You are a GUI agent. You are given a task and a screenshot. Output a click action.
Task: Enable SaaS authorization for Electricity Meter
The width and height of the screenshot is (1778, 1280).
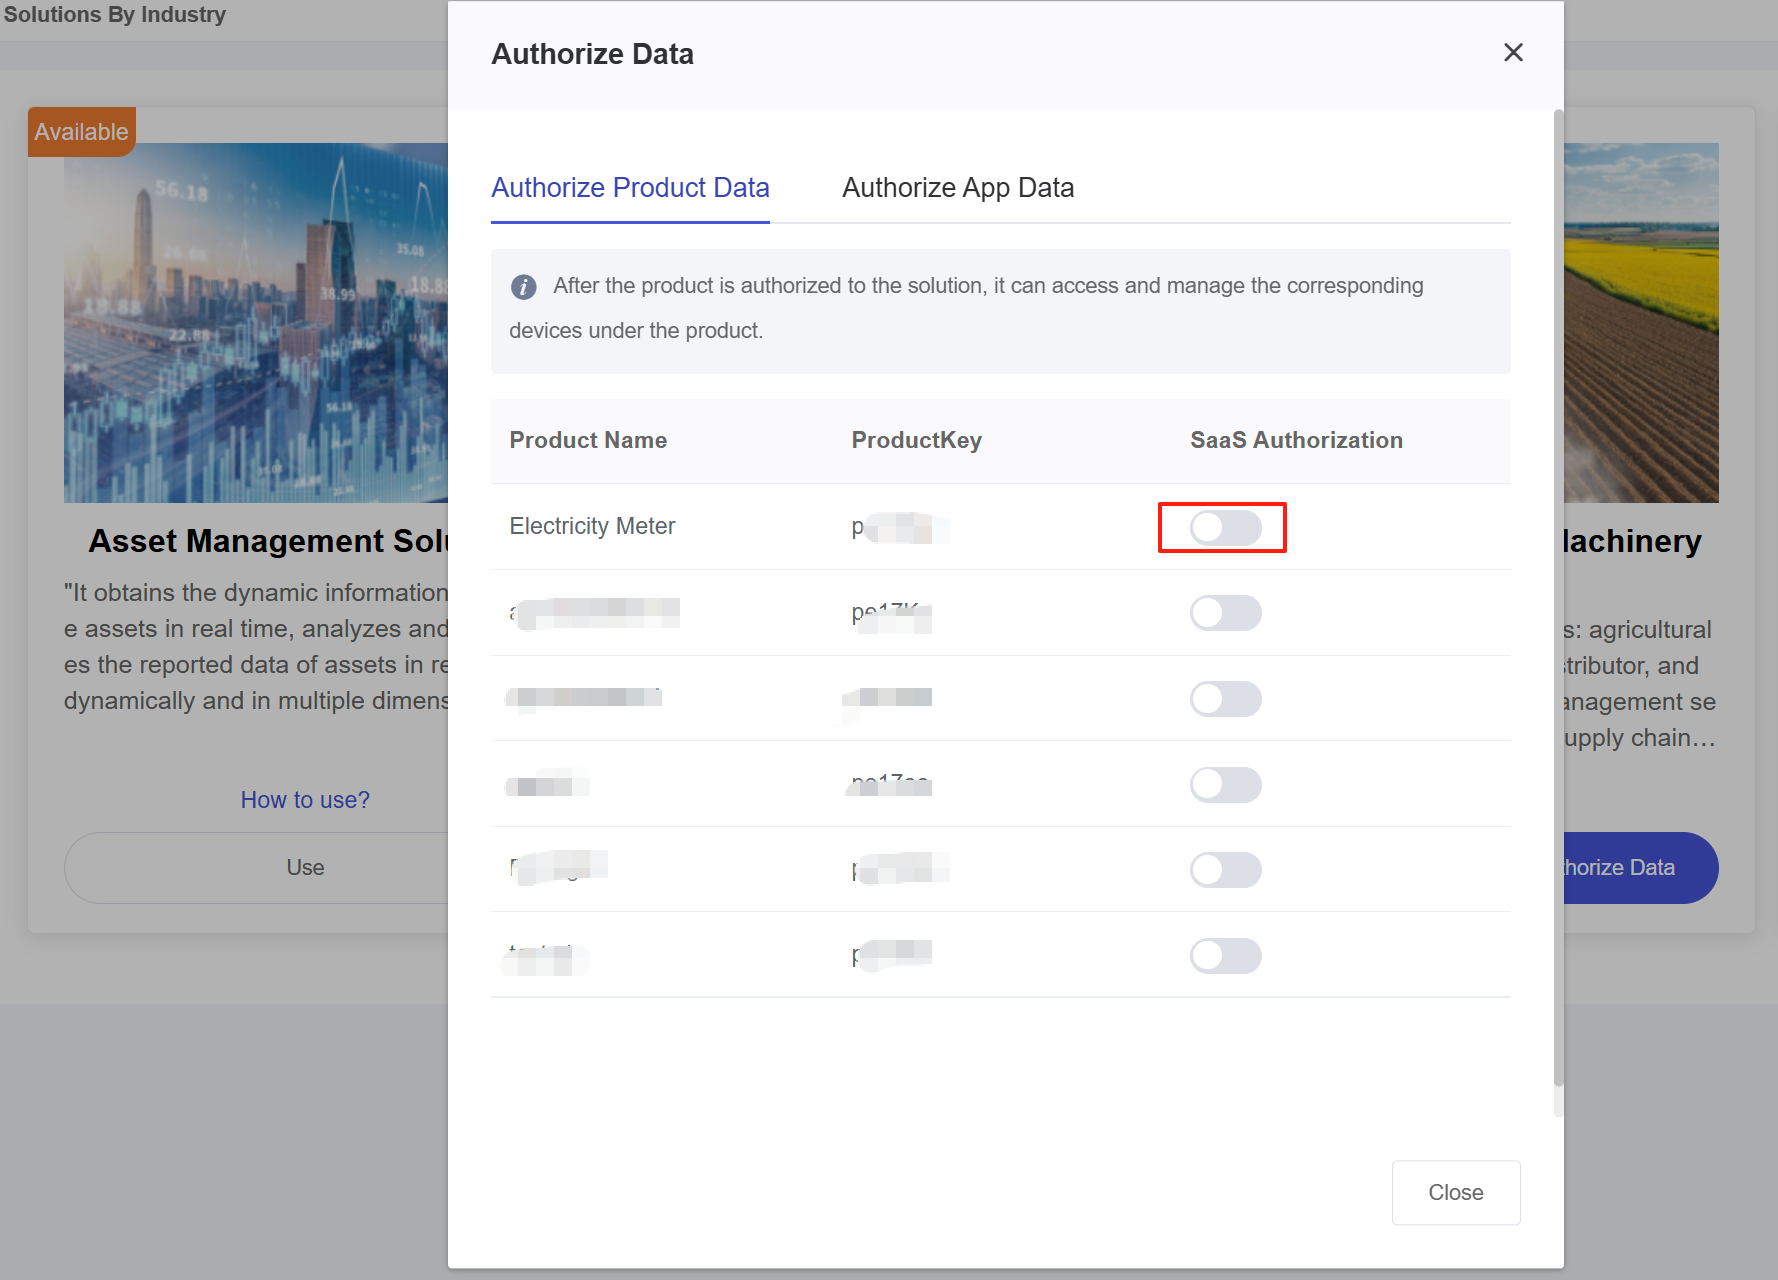tap(1225, 528)
